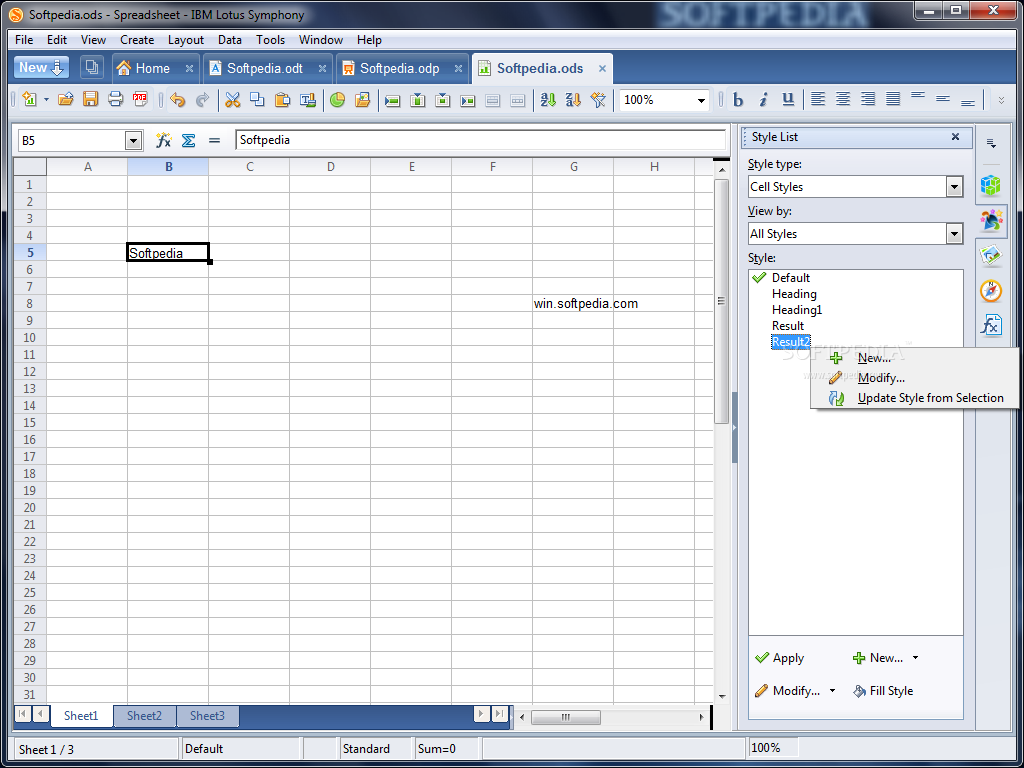Click the vertical scrollbar down arrow
This screenshot has height=768, width=1024.
[722, 696]
